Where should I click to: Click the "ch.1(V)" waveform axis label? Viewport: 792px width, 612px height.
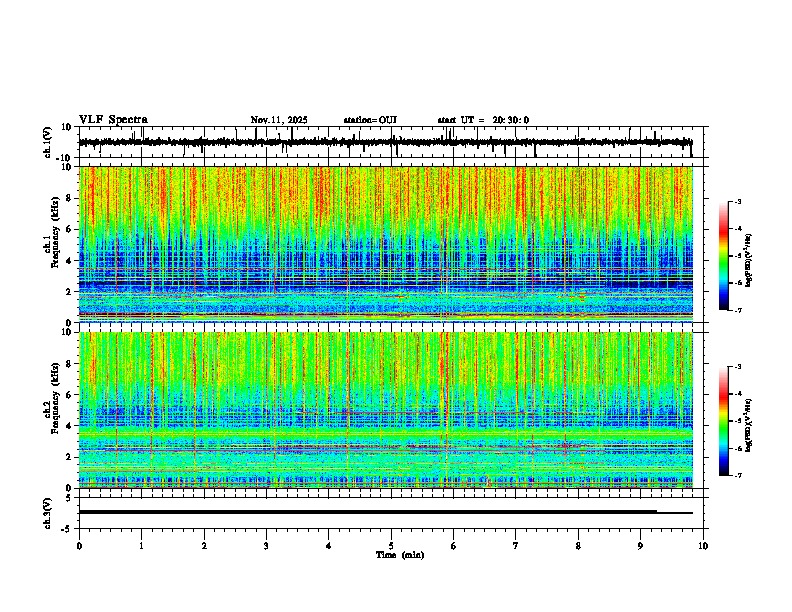(48, 142)
